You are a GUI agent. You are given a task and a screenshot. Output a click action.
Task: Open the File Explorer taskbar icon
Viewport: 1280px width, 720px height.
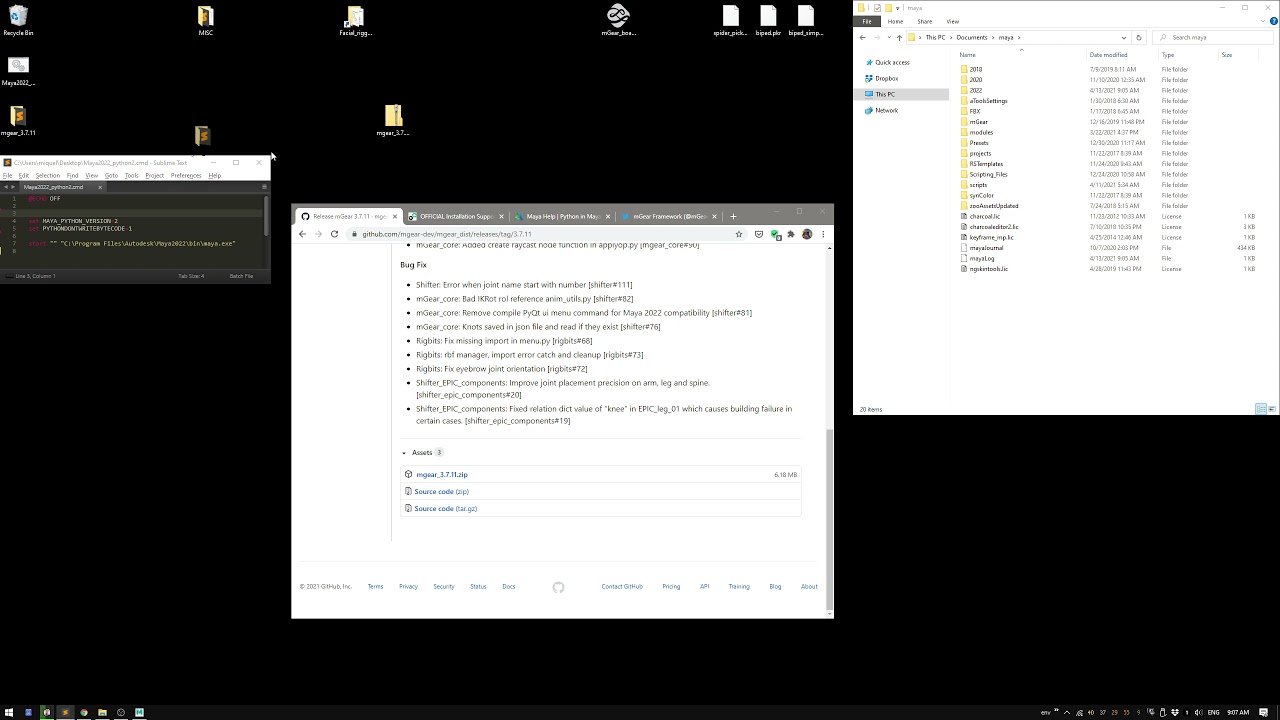(x=102, y=713)
